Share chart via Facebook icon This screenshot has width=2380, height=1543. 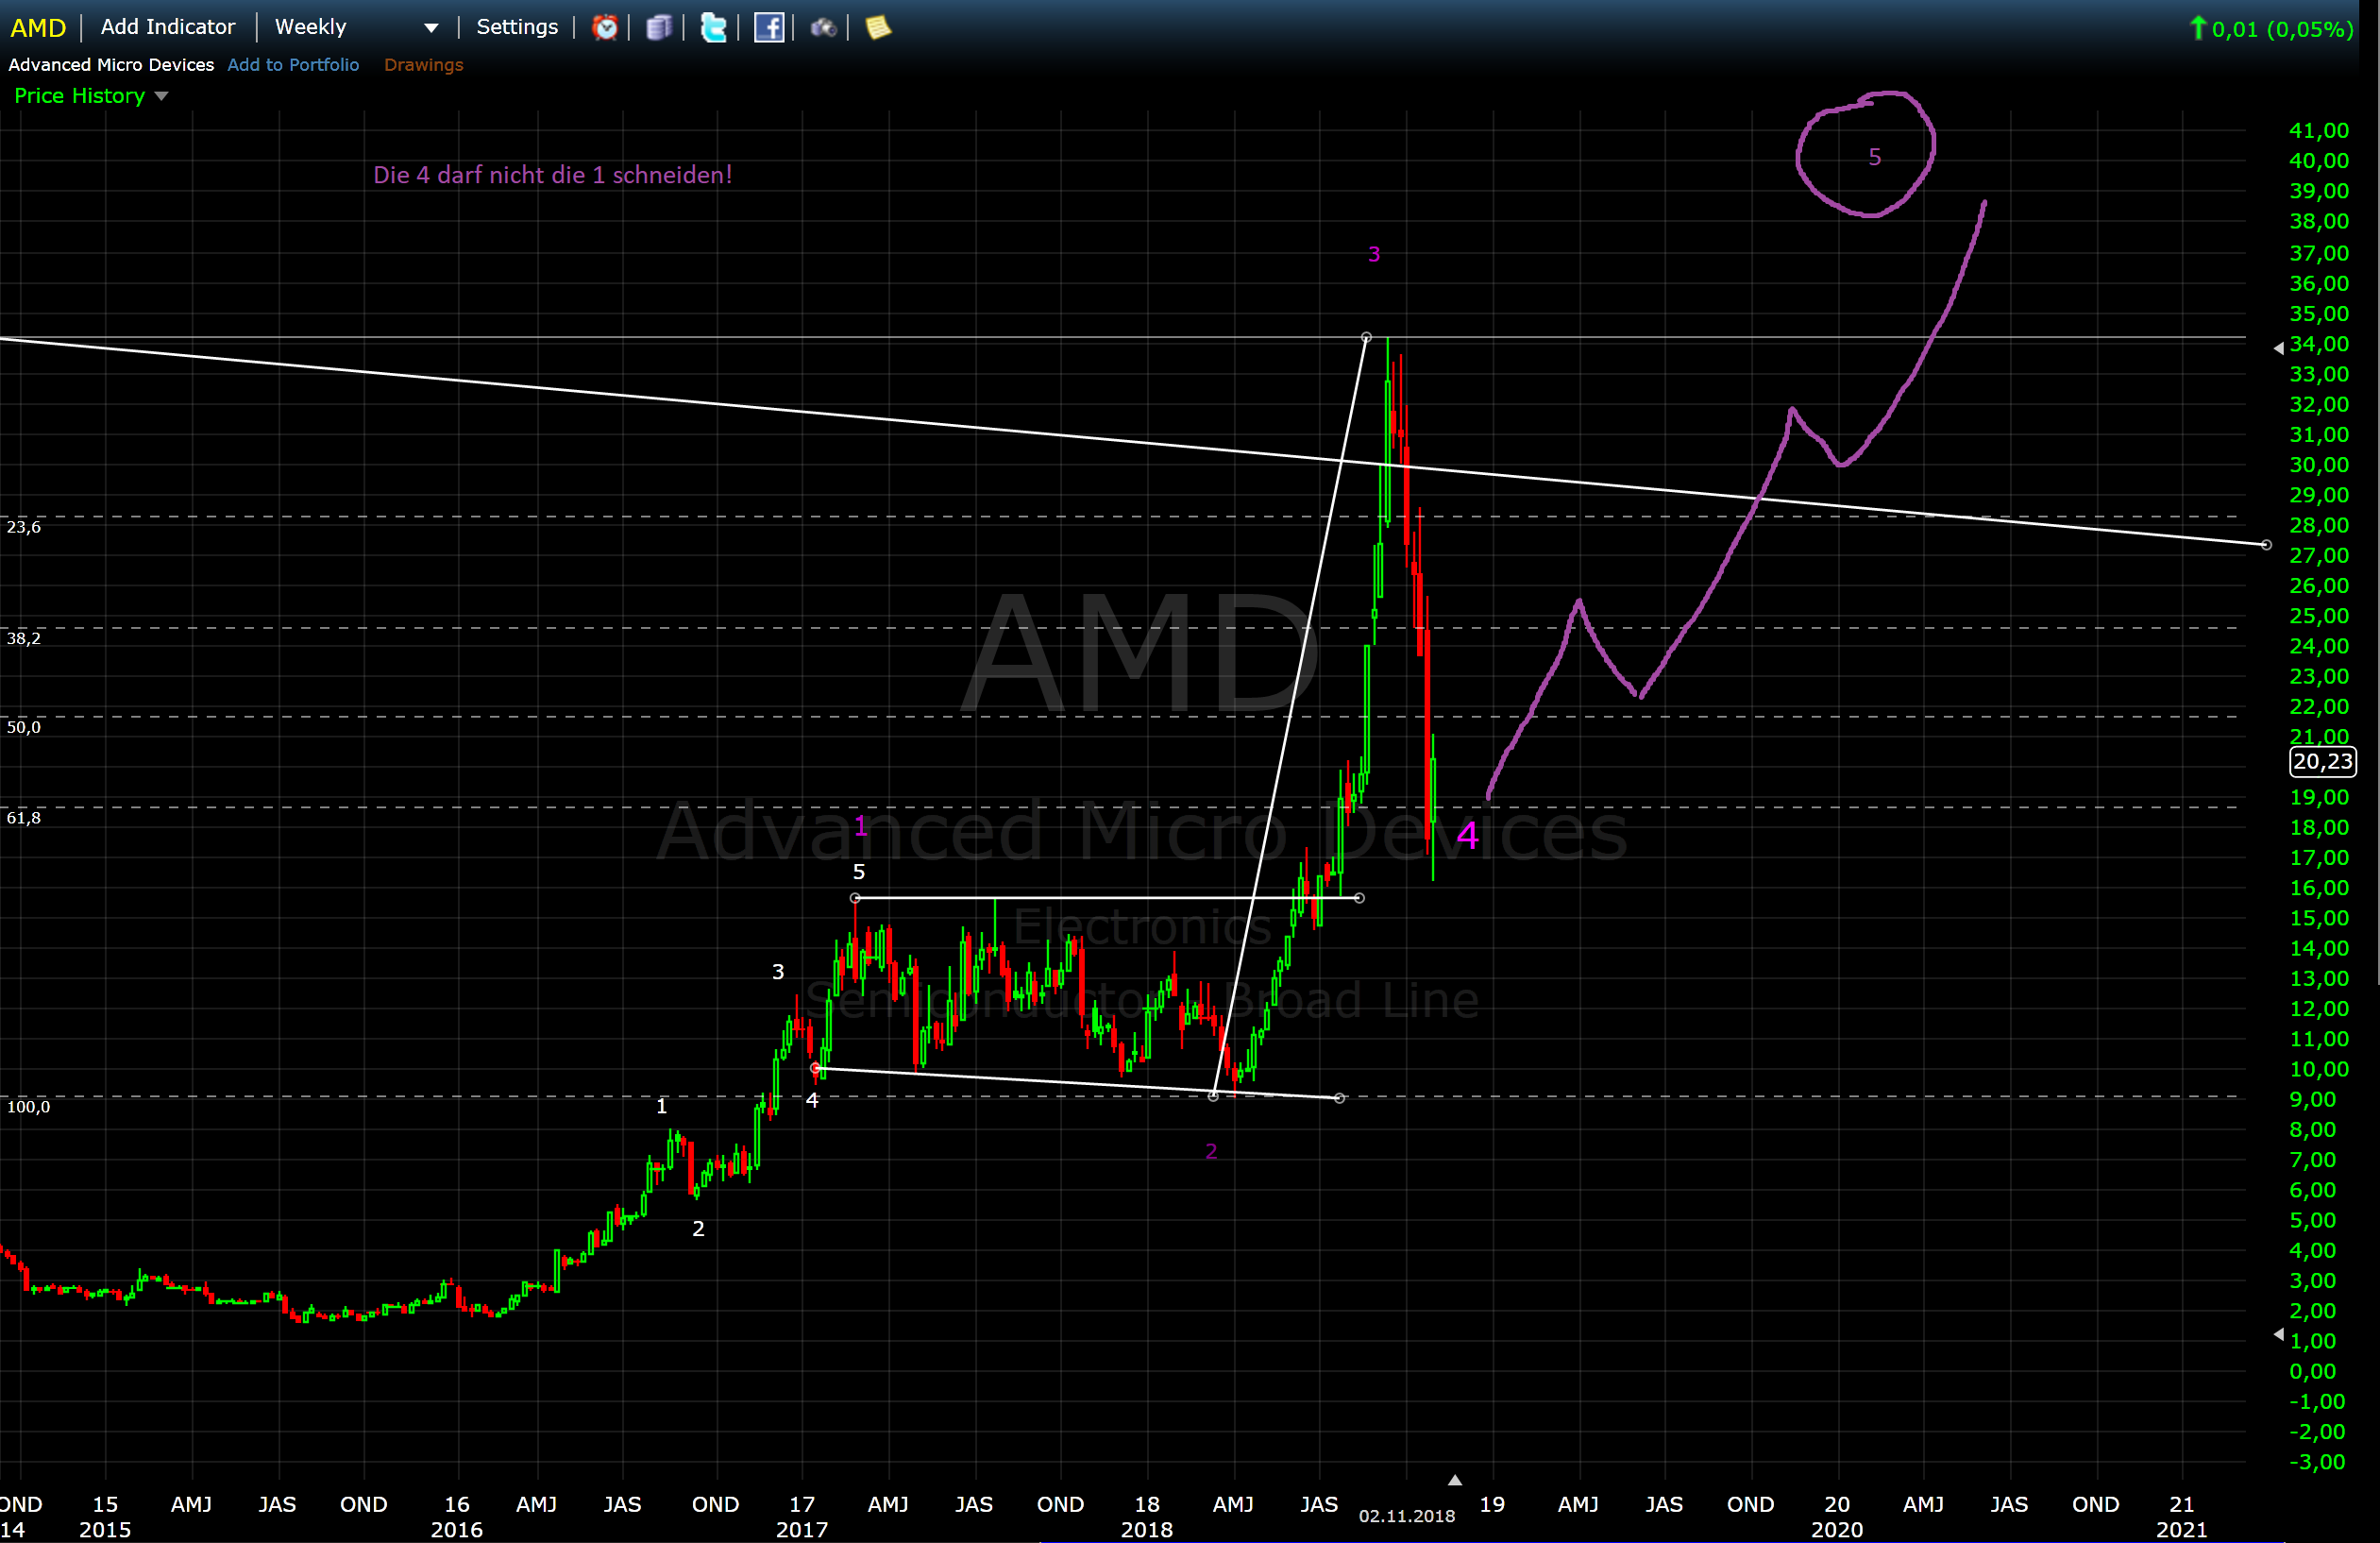tap(768, 27)
